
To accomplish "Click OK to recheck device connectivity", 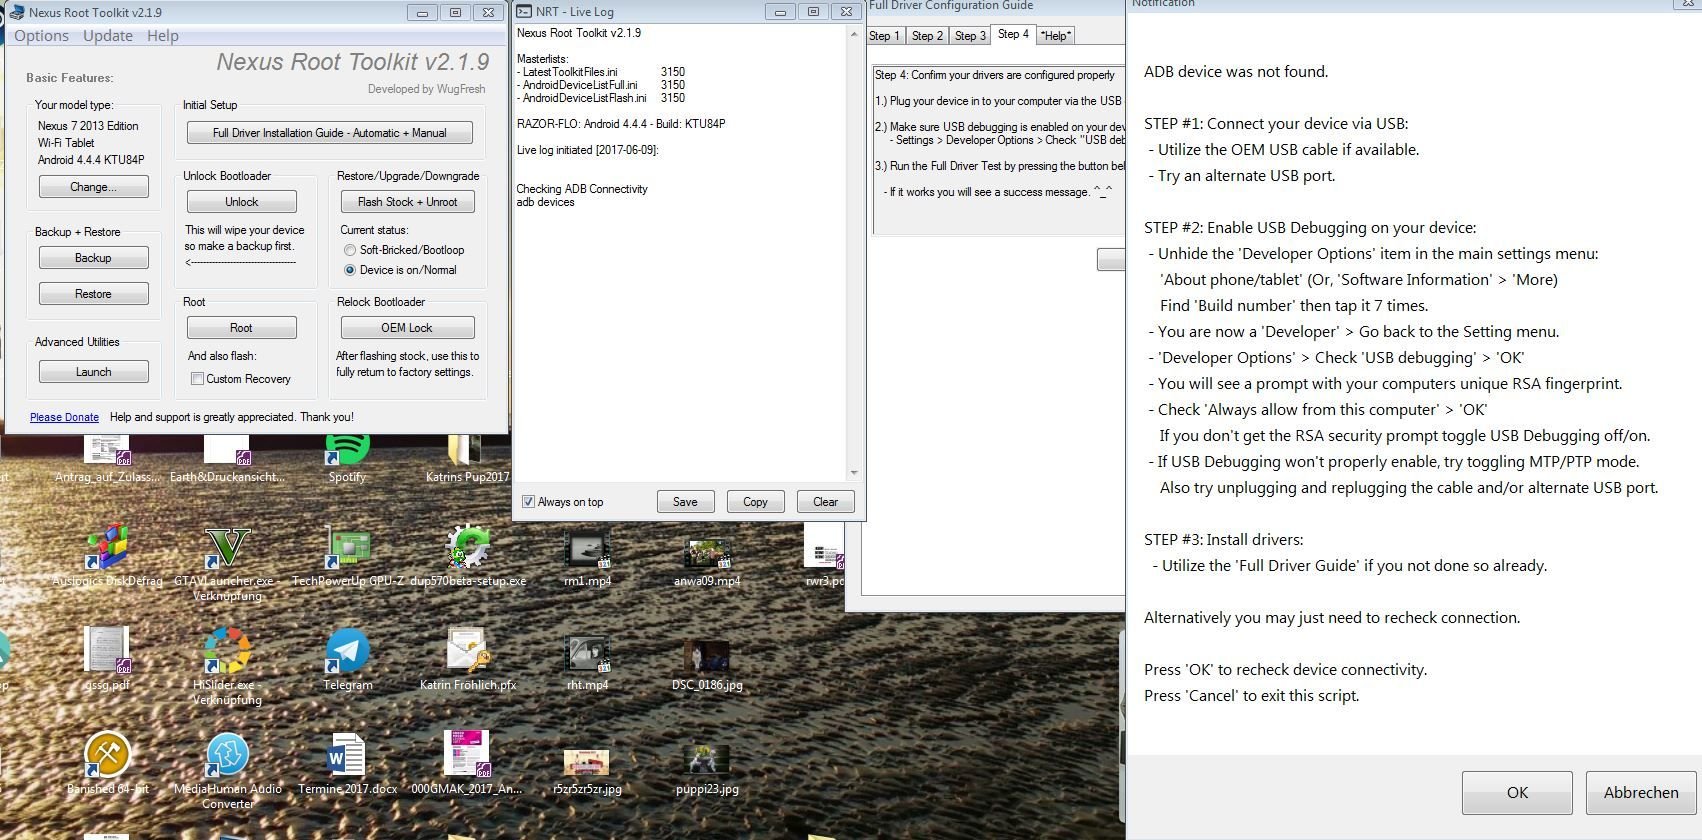I will coord(1517,793).
